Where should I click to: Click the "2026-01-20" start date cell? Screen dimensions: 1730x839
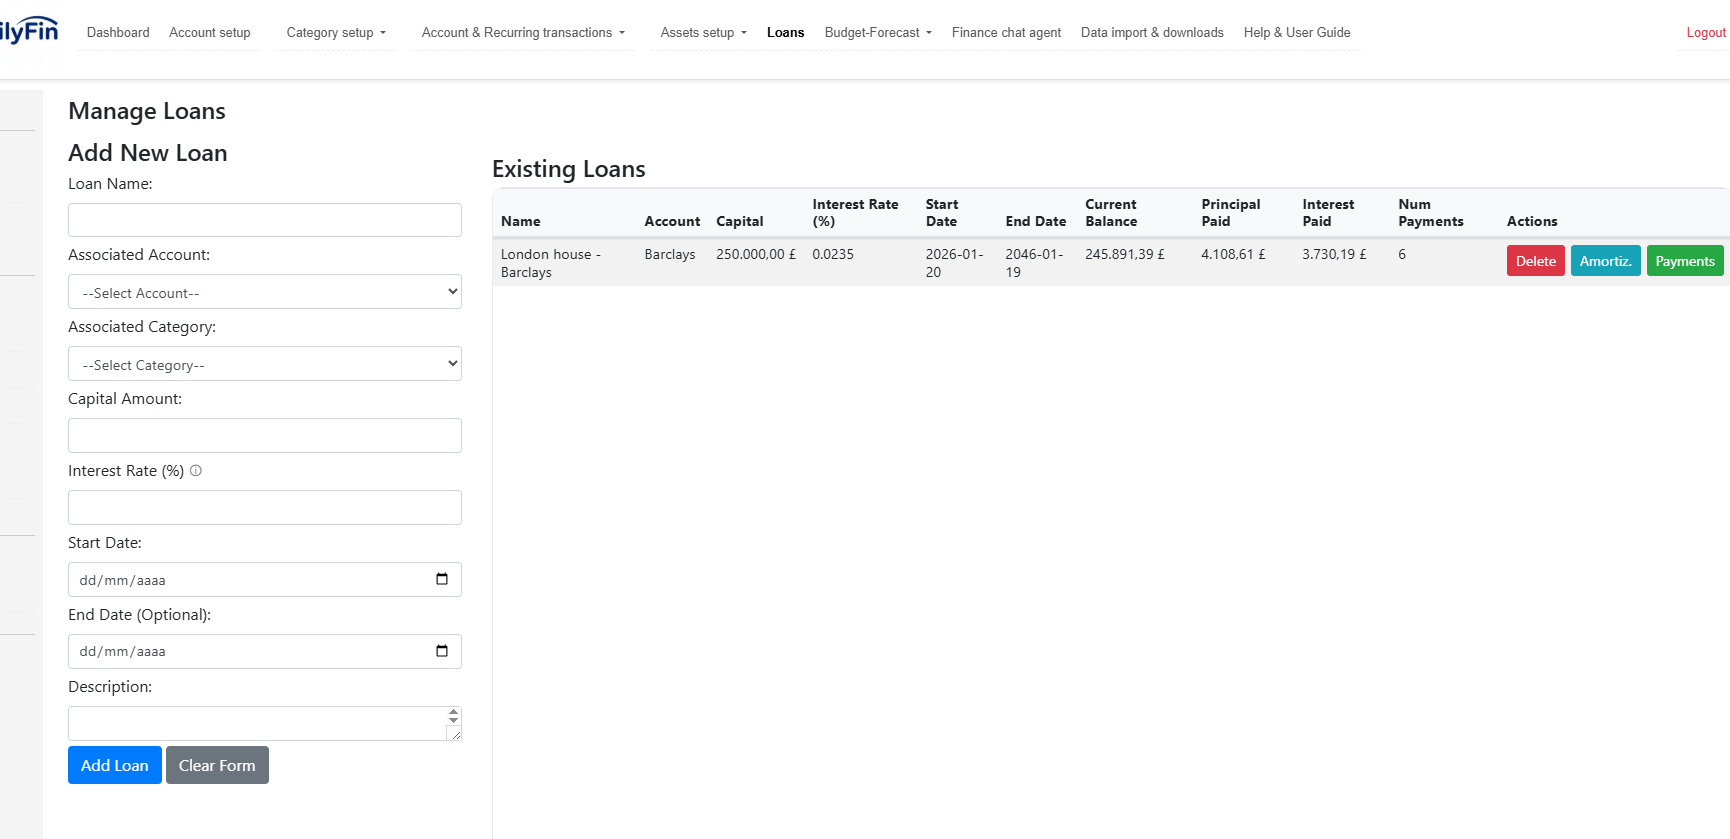[x=955, y=263]
